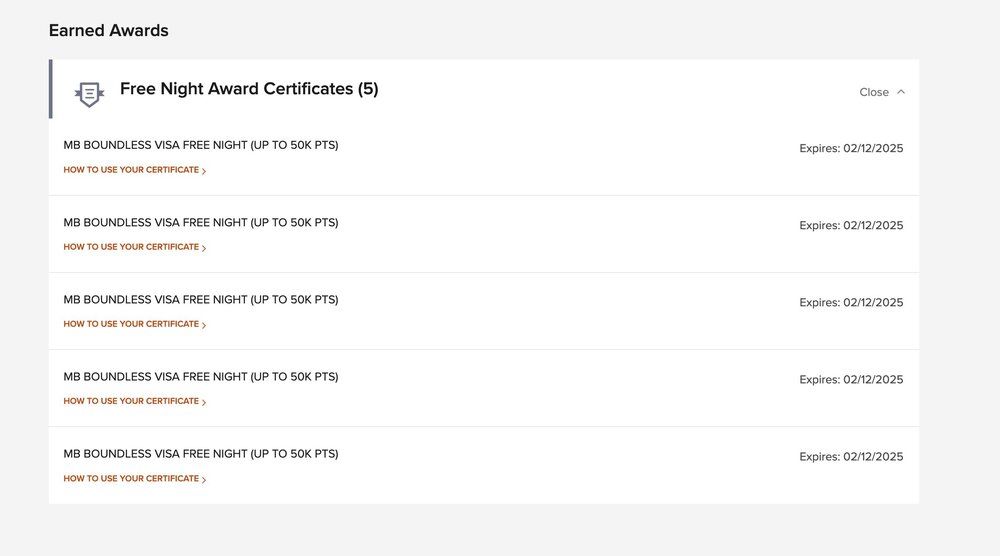The image size is (1000, 556).
Task: Select Free Night Award Certificates (5) heading
Action: click(249, 89)
